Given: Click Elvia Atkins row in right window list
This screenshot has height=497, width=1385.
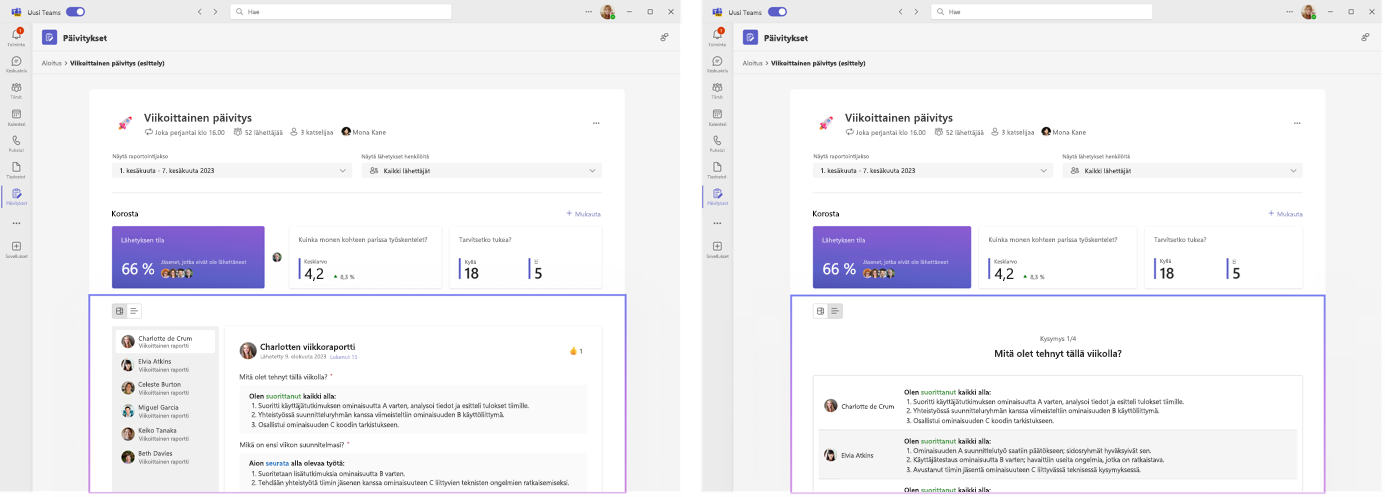Looking at the screenshot, I should point(1058,455).
